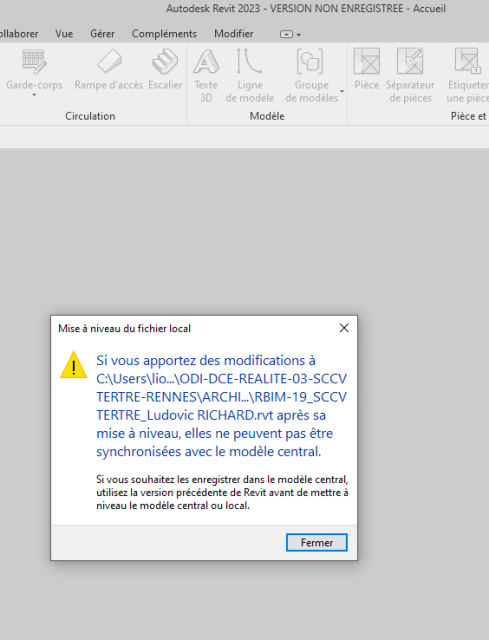Select the Rampe d'accès tool
The width and height of the screenshot is (489, 640).
[109, 69]
